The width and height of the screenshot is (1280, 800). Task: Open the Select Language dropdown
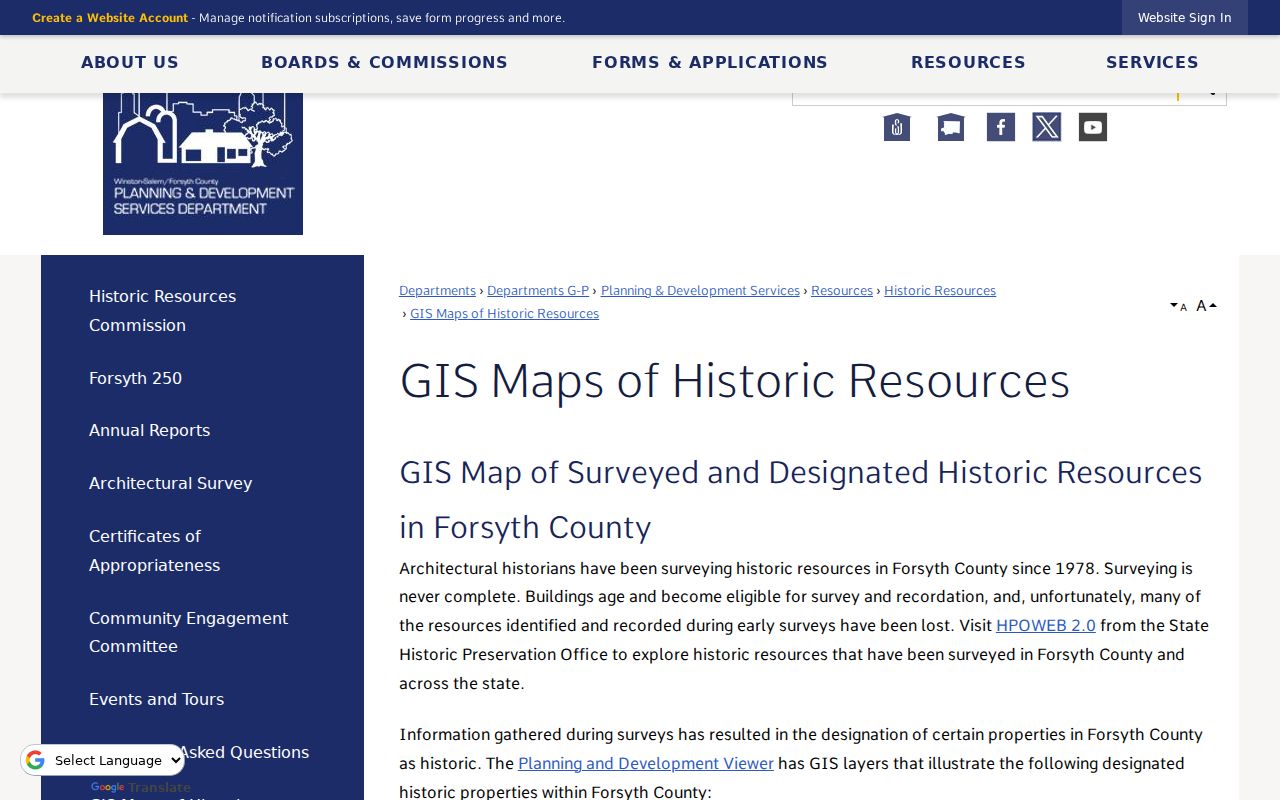click(x=104, y=760)
